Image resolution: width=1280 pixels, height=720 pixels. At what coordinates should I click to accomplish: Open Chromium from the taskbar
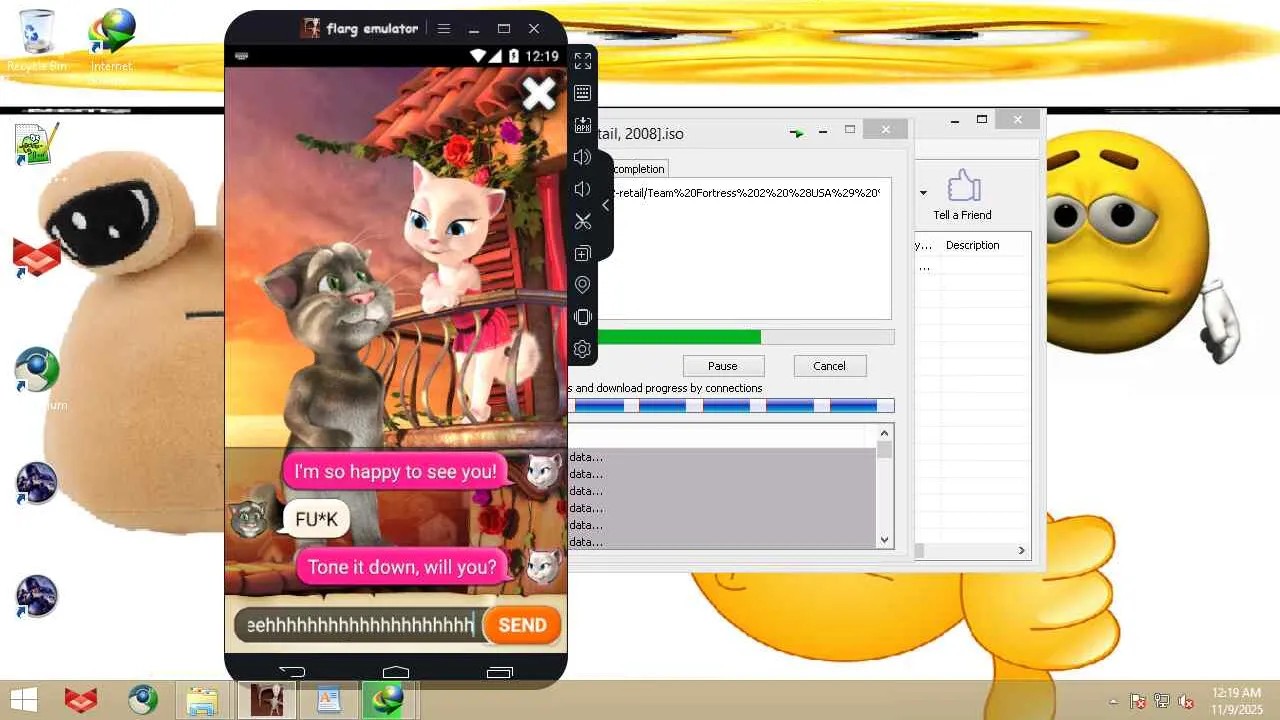142,700
